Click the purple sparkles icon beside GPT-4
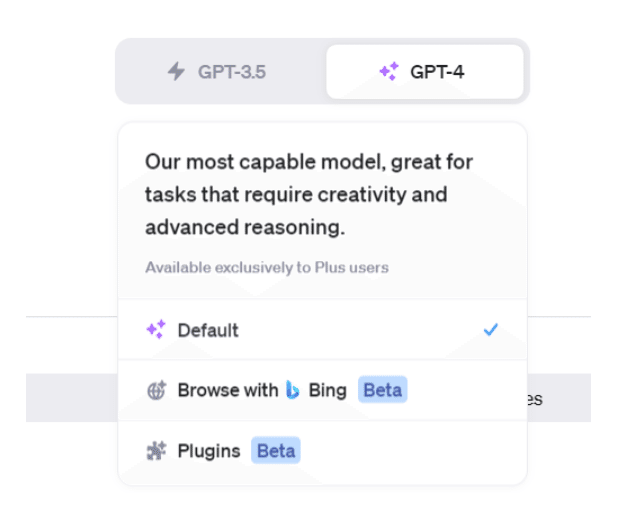Image resolution: width=629 pixels, height=508 pixels. (x=389, y=71)
